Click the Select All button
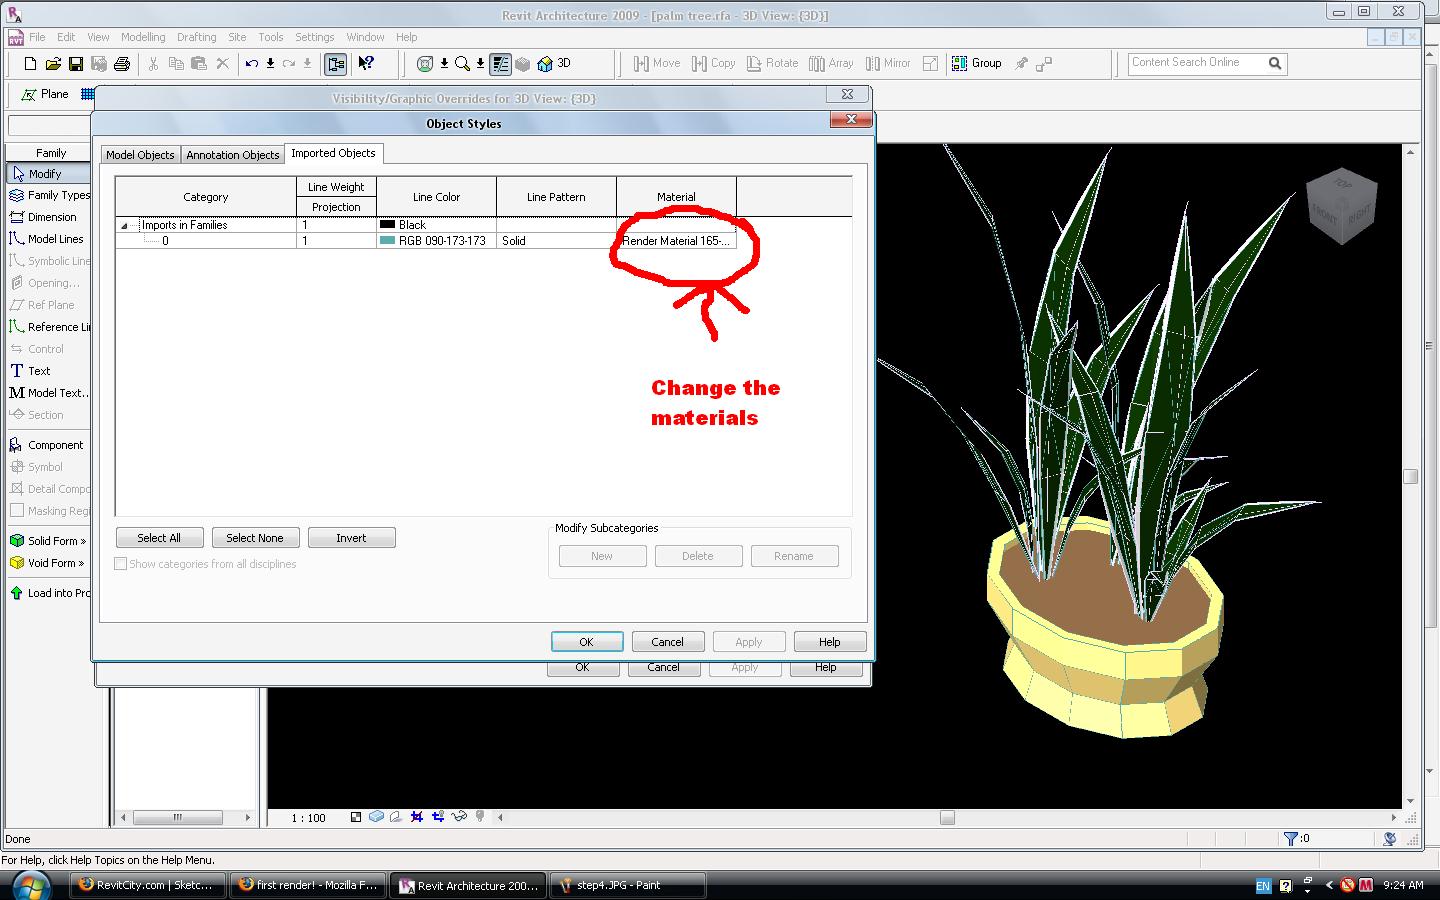 (159, 538)
